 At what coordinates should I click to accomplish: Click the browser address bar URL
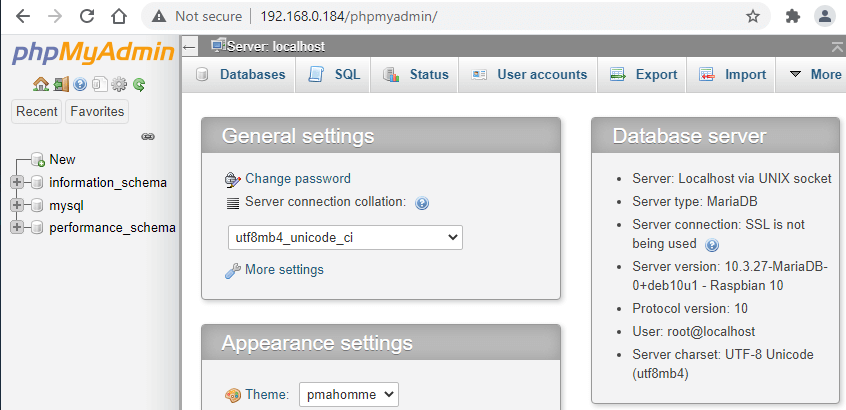pos(349,17)
